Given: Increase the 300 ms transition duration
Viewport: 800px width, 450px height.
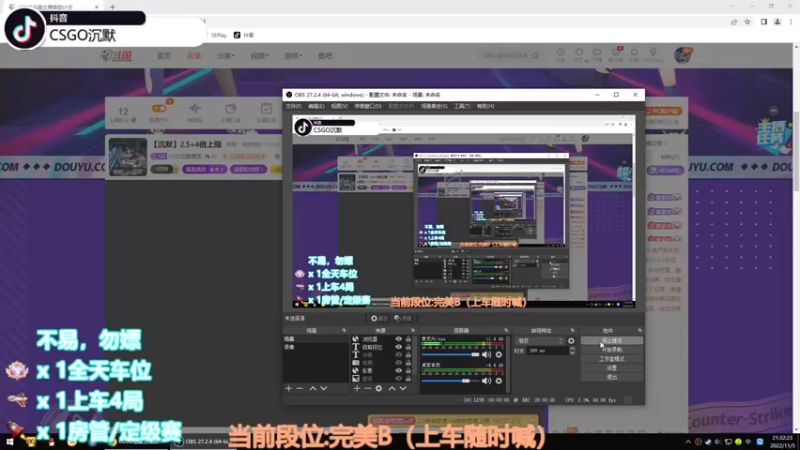Looking at the screenshot, I should pos(572,349).
